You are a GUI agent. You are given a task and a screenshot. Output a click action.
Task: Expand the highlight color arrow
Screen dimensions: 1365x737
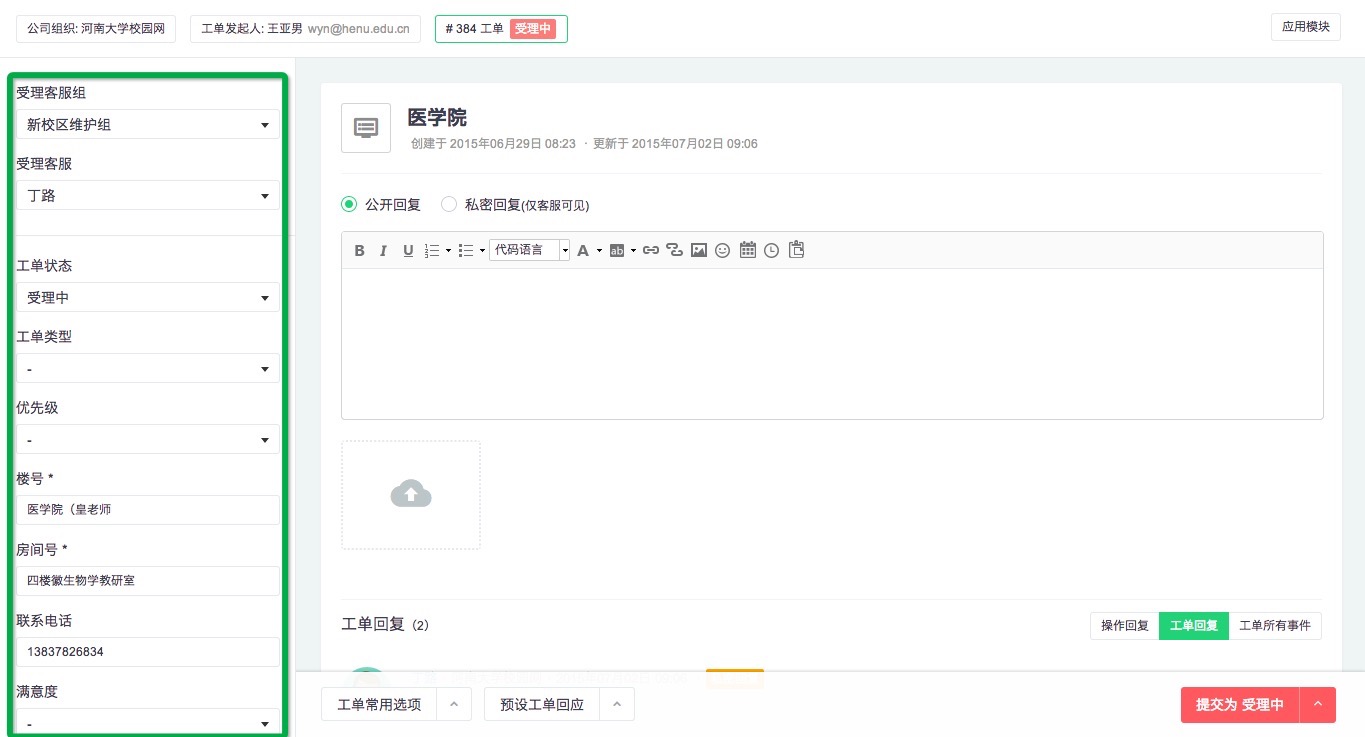point(633,251)
